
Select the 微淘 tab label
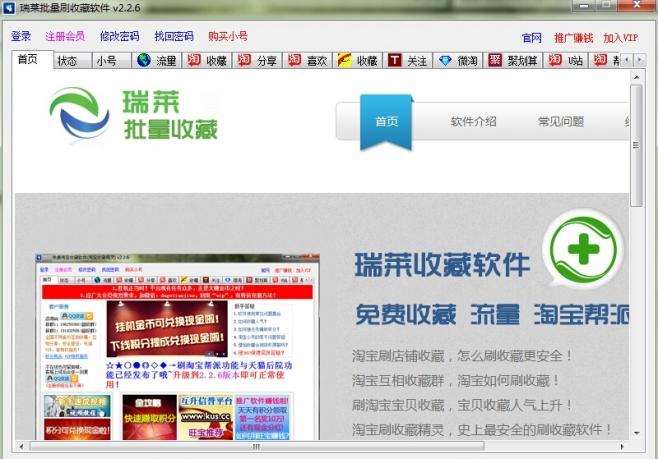467,61
